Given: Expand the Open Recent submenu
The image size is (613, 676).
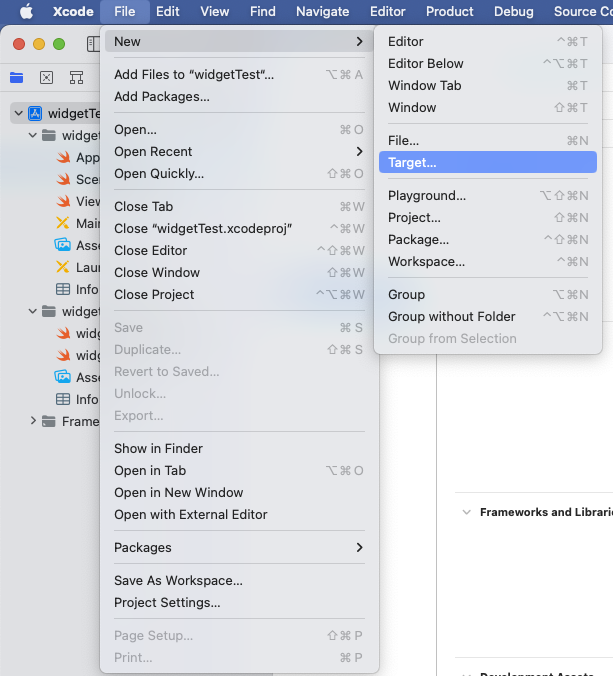Looking at the screenshot, I should [x=239, y=152].
